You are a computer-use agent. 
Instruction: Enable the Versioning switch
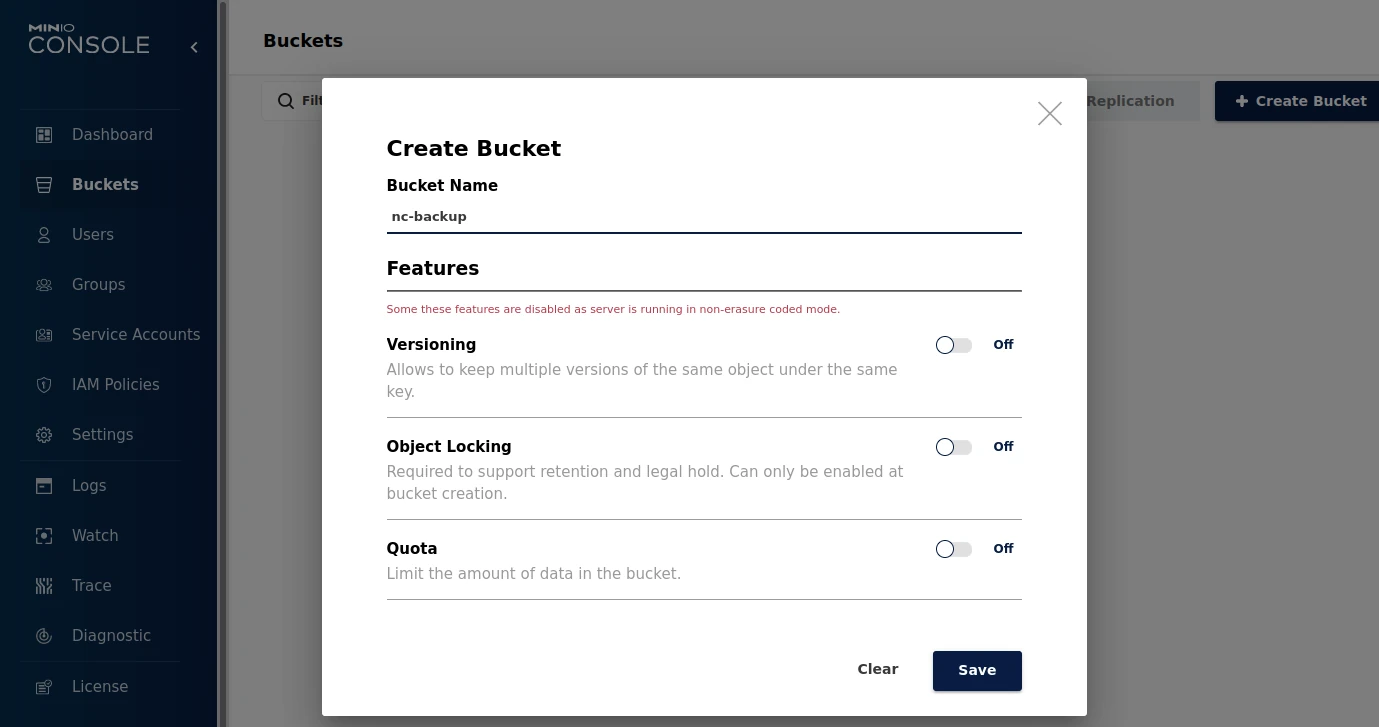954,345
